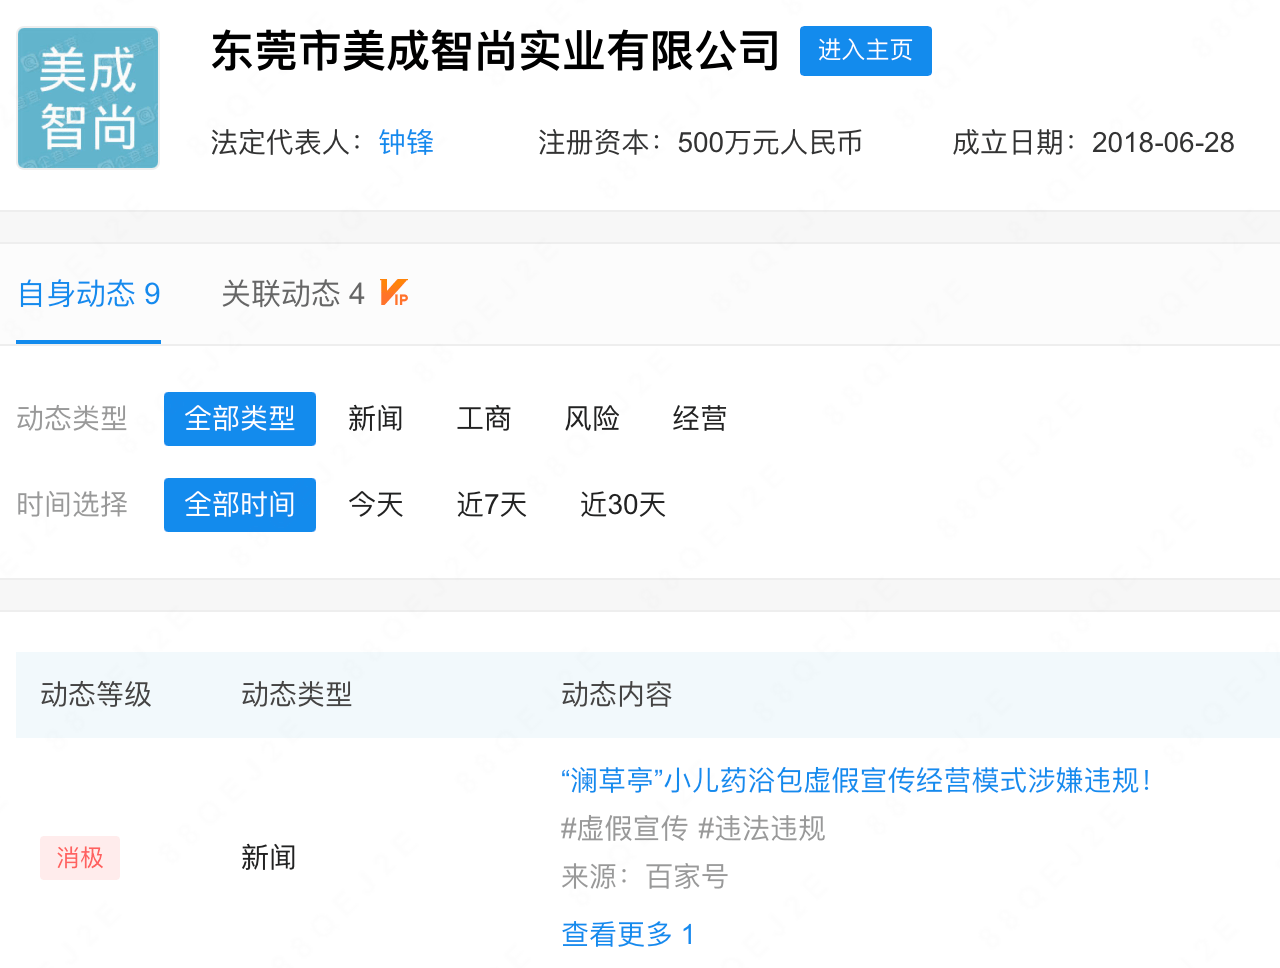The image size is (1280, 968).
Task: Open the 澜草亭 news article headline
Action: pos(856,780)
